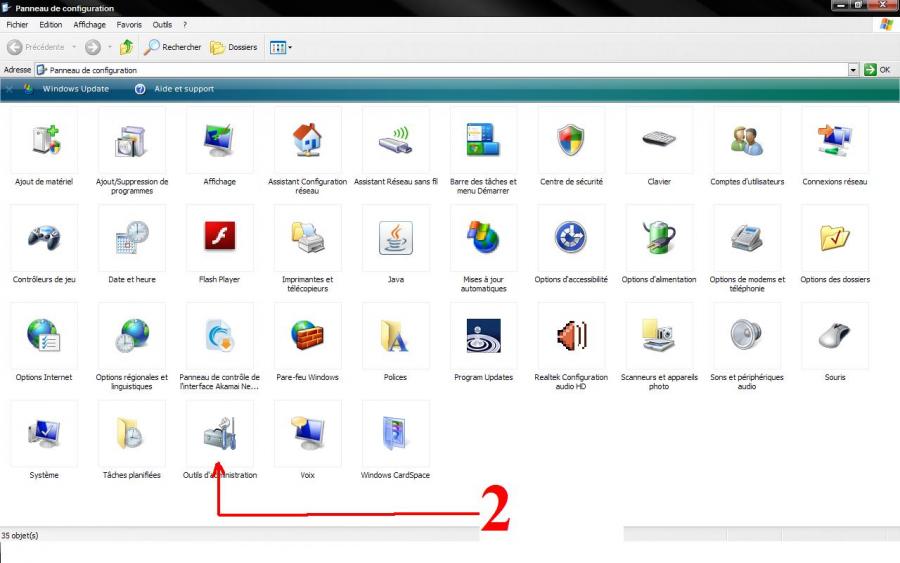Viewport: 900px width, 563px height.
Task: Open the Flash Player settings icon
Action: point(219,238)
